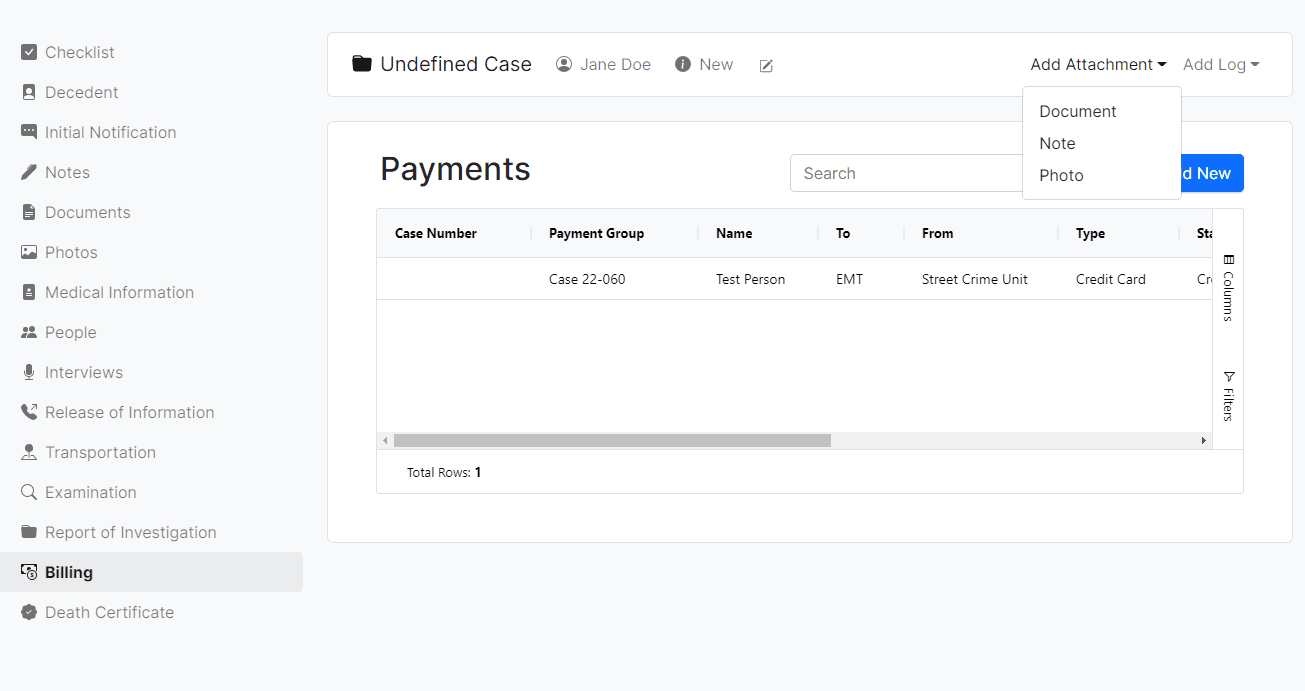Open the Interviews microphone icon
The image size is (1305, 691).
coord(28,372)
